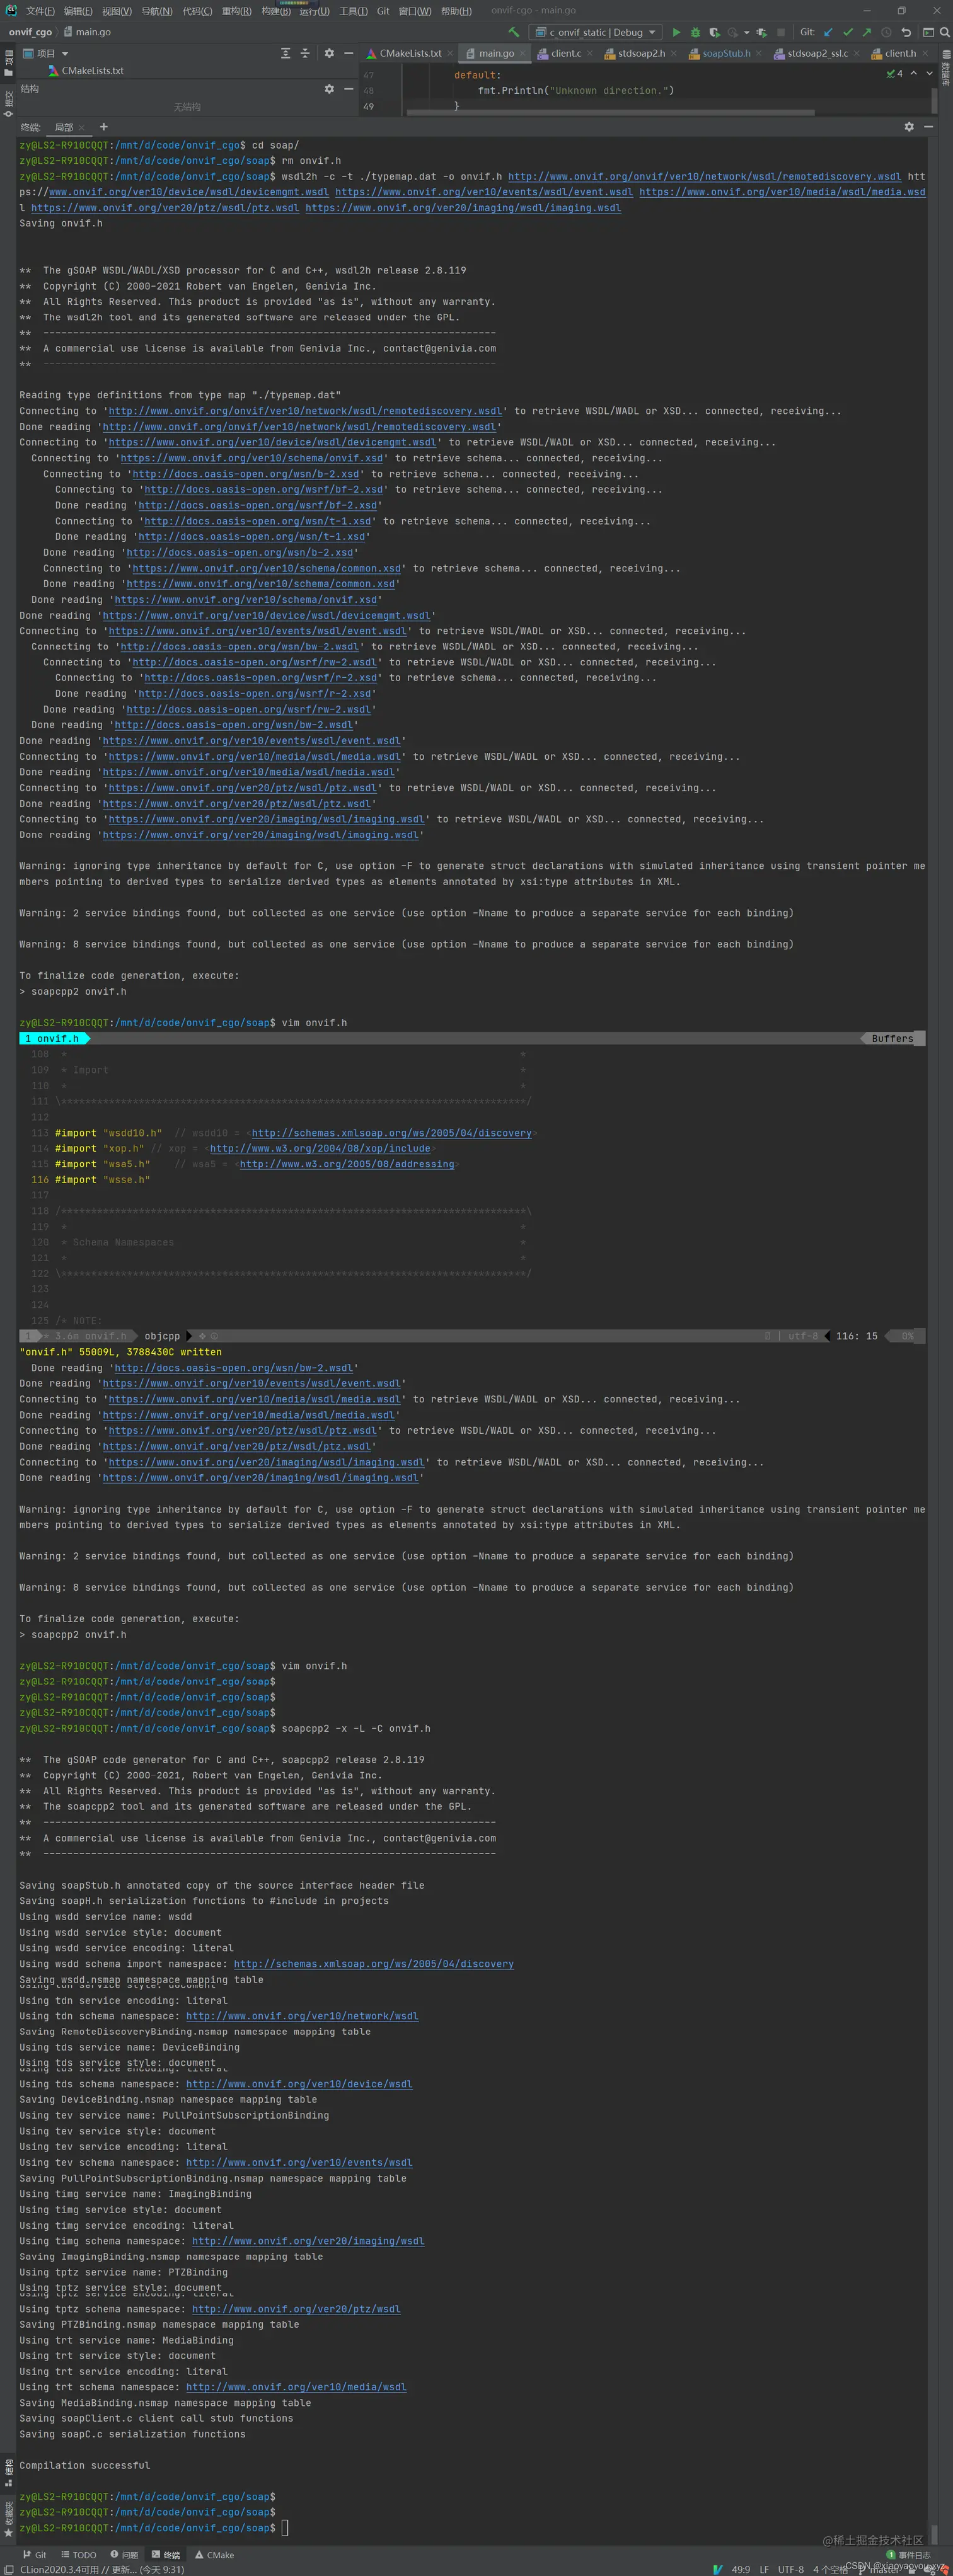Open 编辑(E) menu

[x=78, y=11]
